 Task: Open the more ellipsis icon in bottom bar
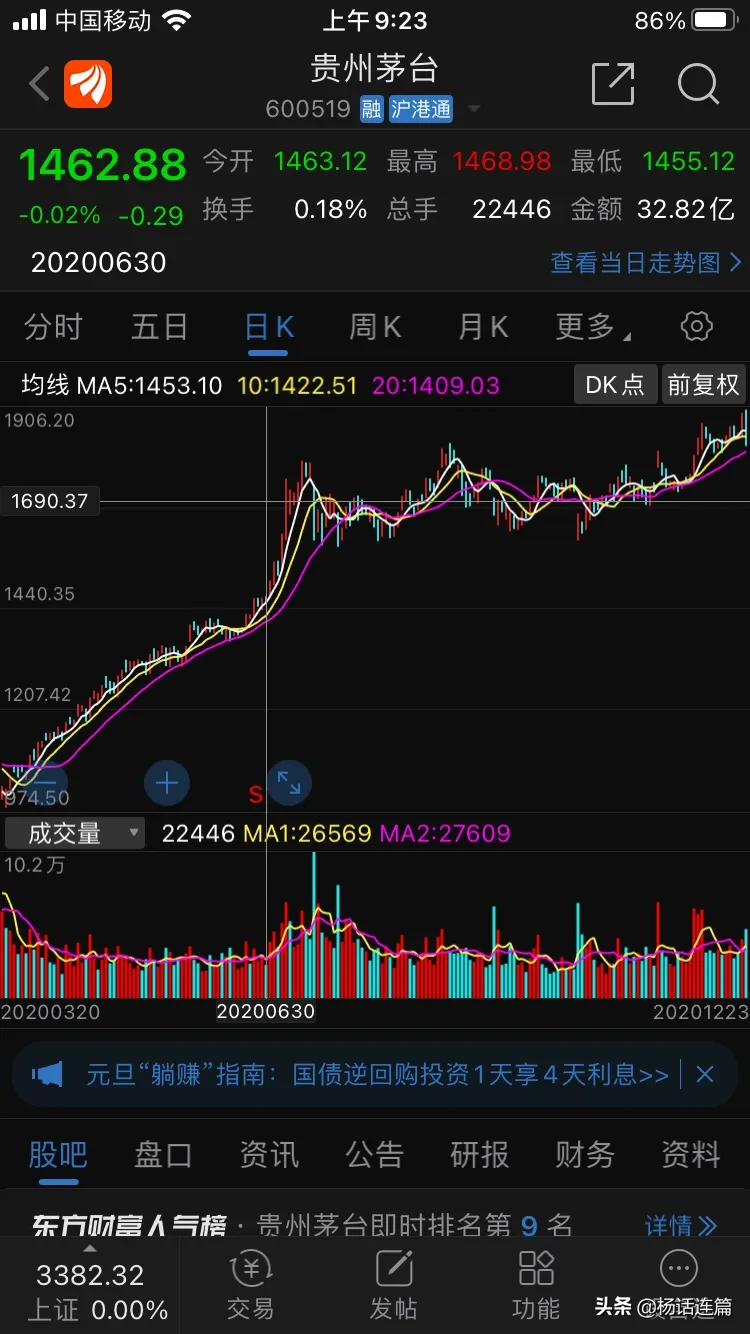point(679,1270)
